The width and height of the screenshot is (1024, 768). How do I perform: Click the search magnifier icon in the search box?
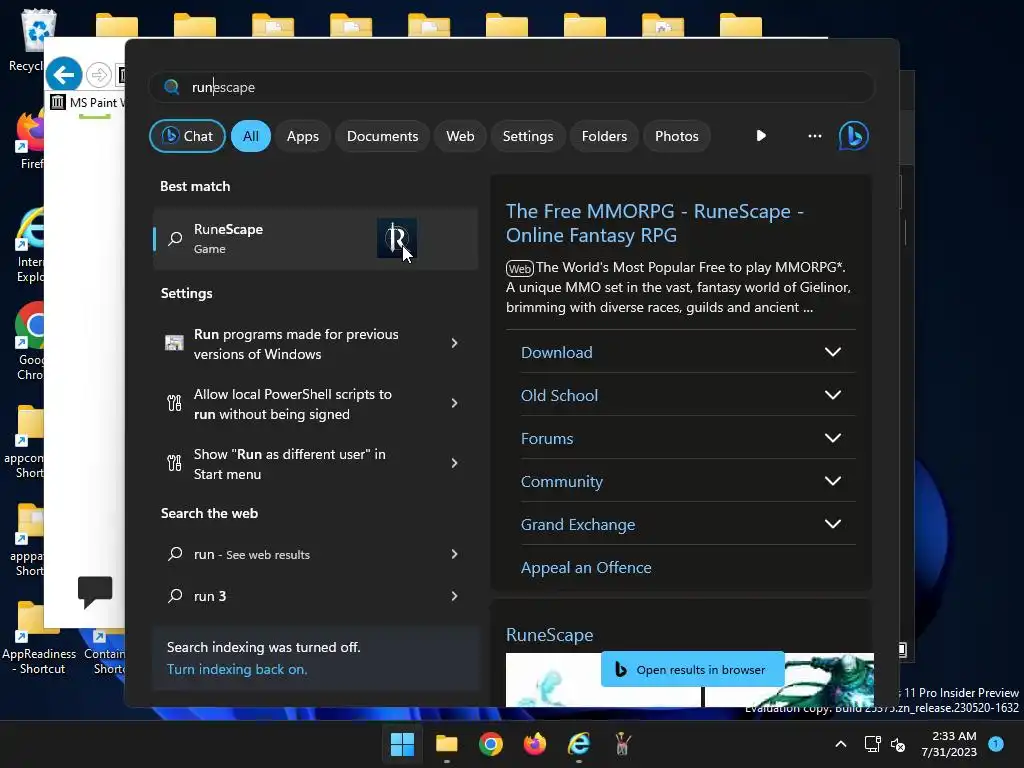[172, 88]
